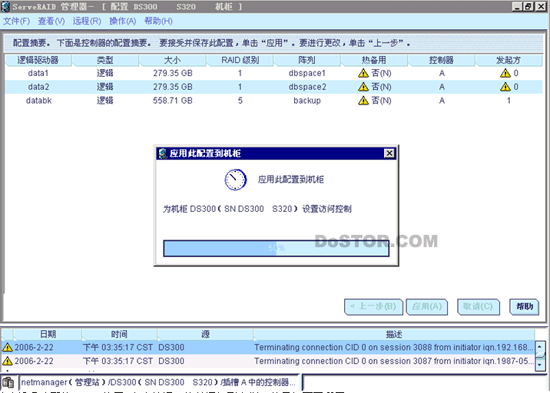Click the warning icon in databk hot spare cell
Image resolution: width=550 pixels, height=393 pixels.
click(363, 100)
